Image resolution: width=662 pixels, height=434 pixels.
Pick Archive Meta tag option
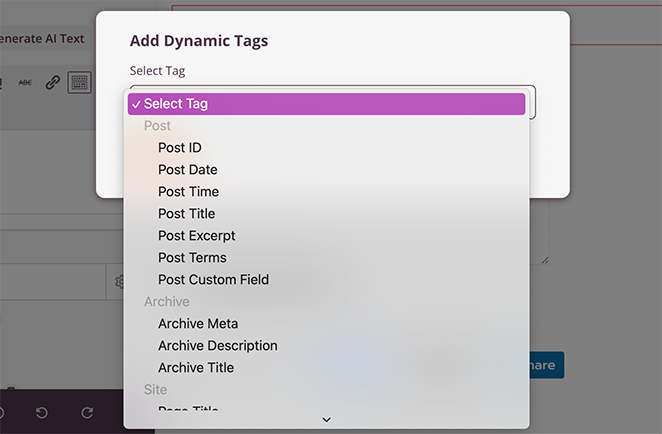(198, 324)
